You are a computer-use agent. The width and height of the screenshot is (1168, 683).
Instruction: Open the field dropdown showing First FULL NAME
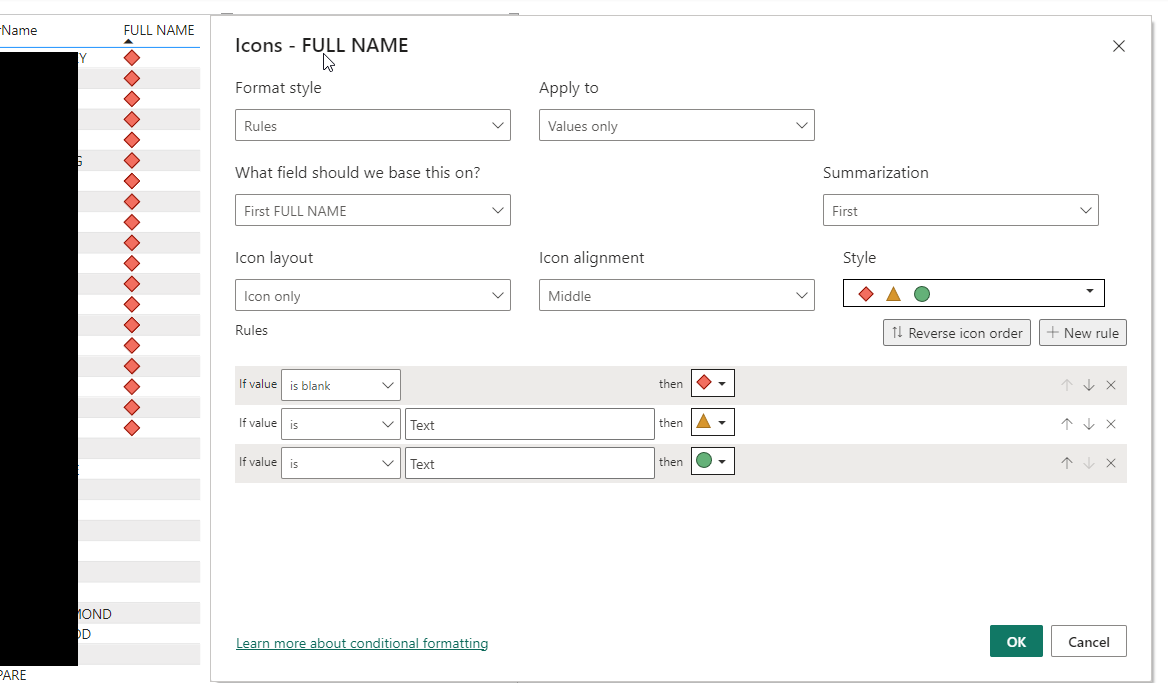click(372, 210)
